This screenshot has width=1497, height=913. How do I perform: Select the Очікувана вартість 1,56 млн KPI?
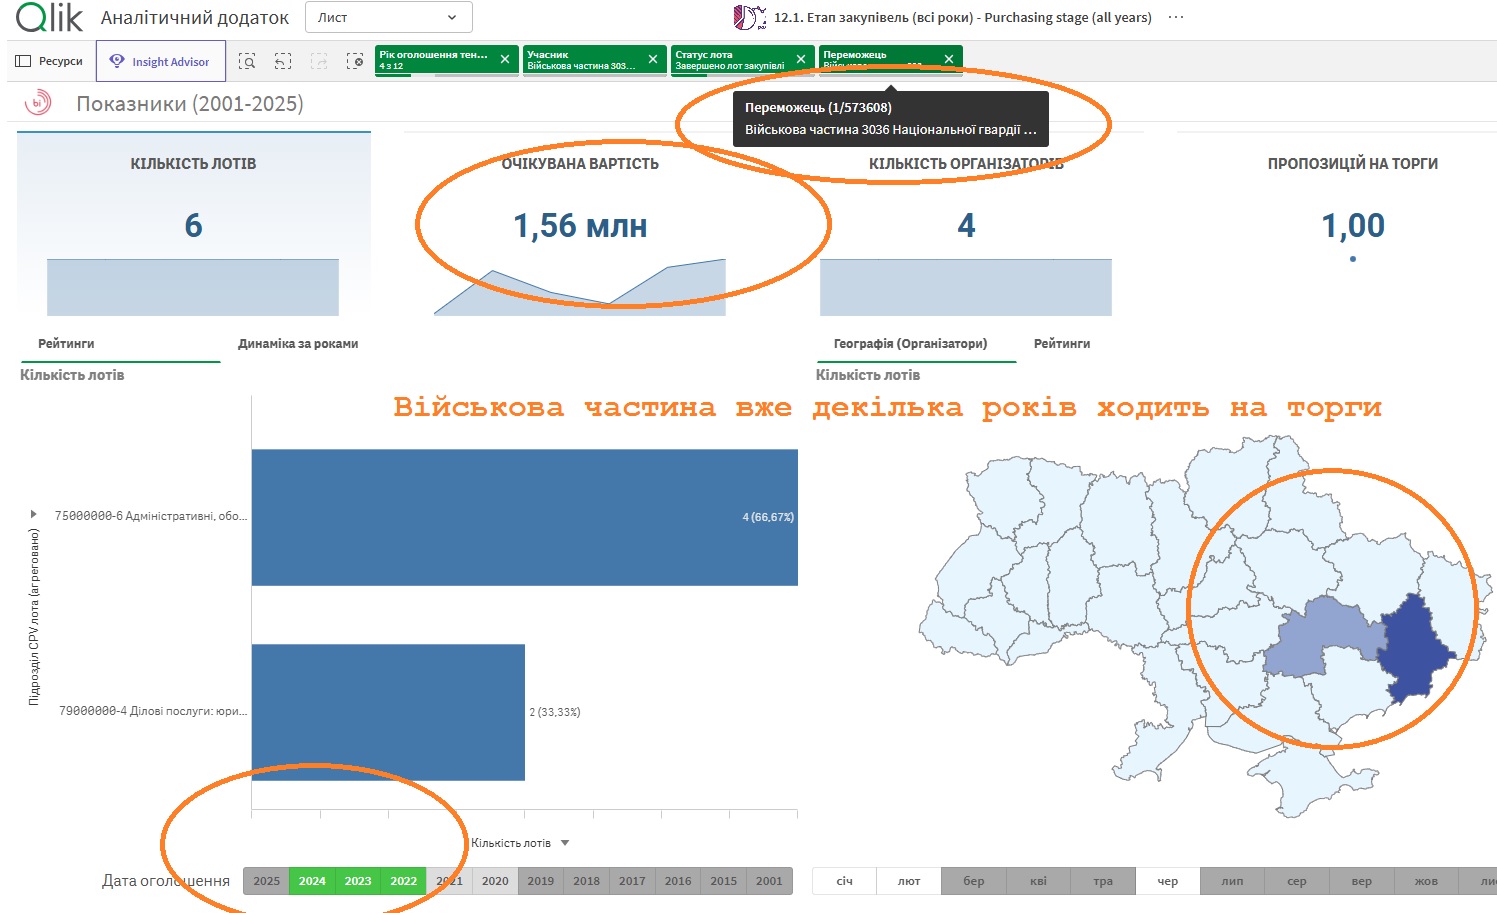pyautogui.click(x=580, y=225)
